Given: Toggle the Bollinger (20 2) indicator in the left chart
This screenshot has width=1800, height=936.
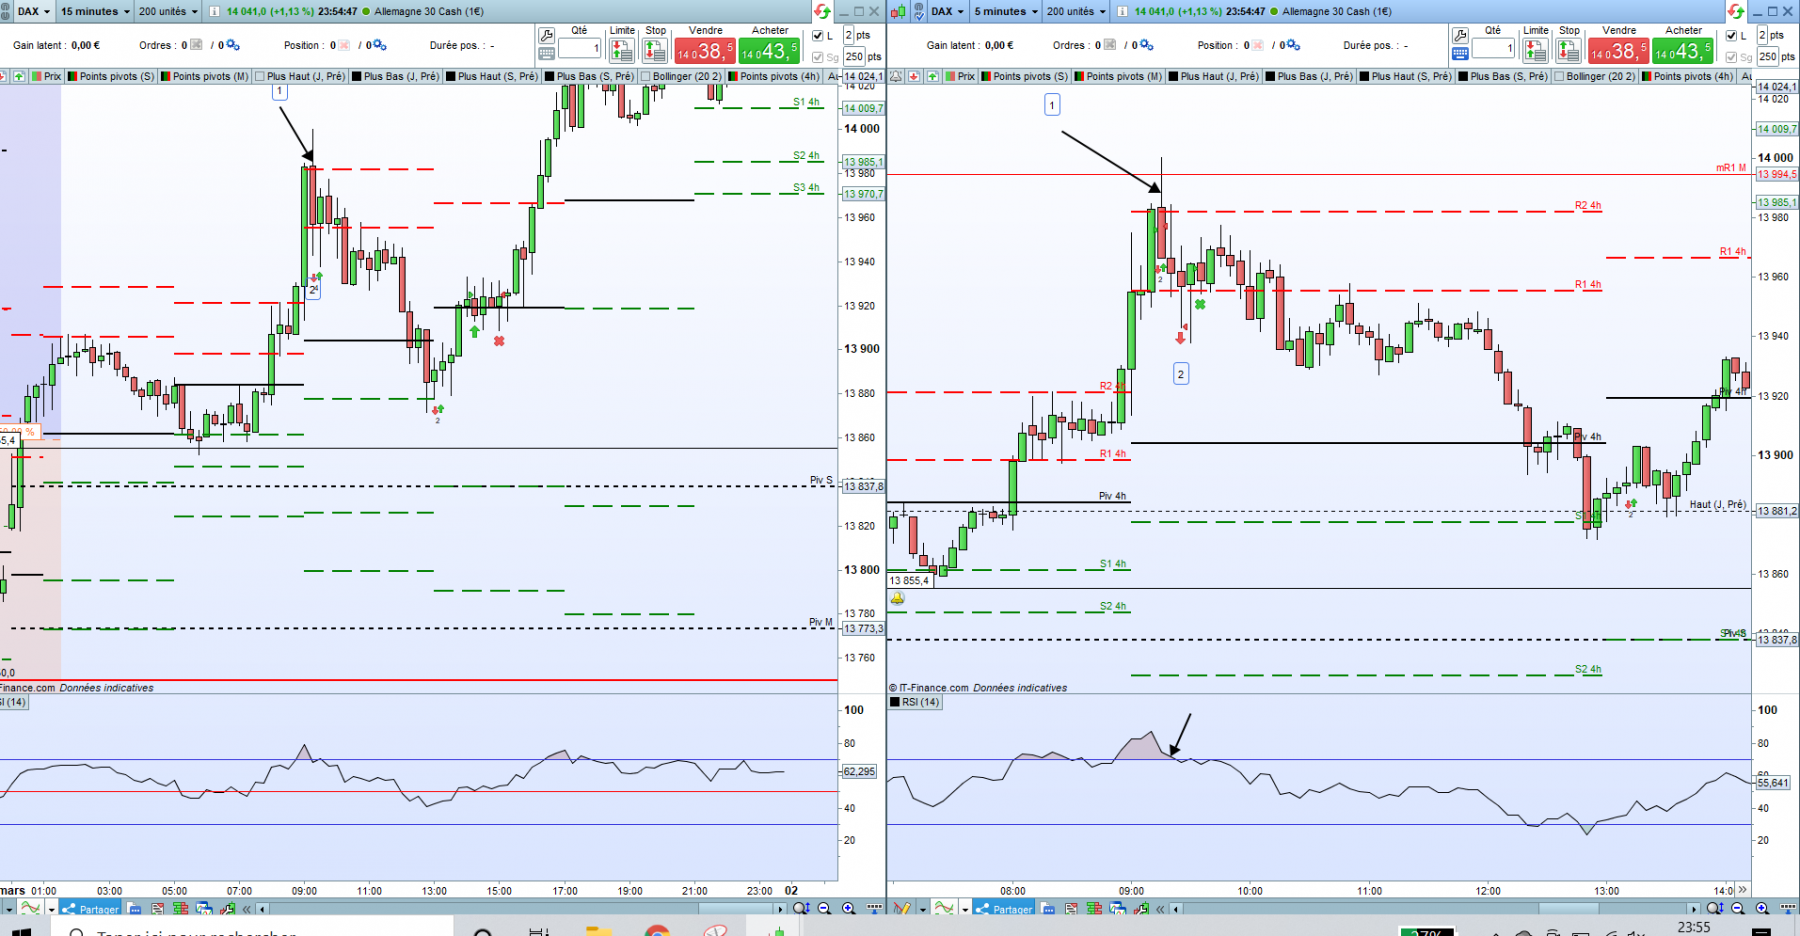Looking at the screenshot, I should tap(680, 76).
